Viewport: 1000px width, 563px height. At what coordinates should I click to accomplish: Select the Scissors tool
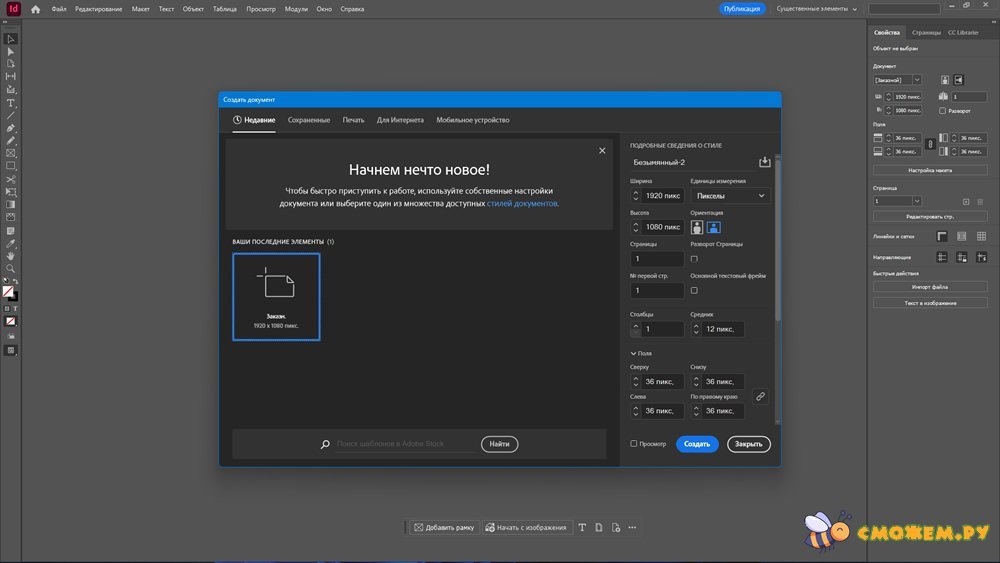[x=11, y=179]
